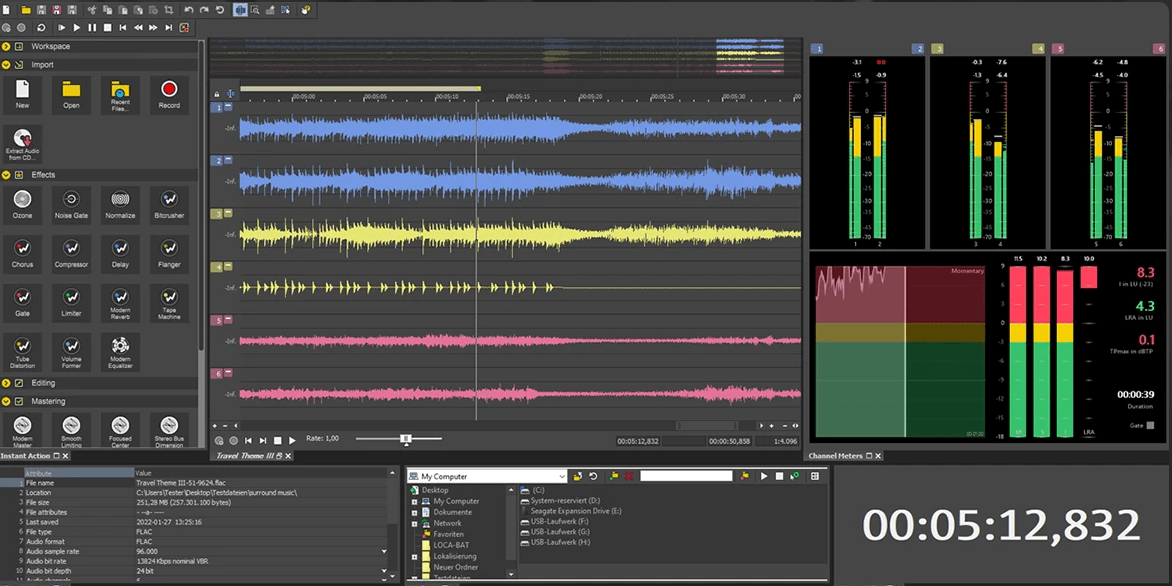Click Pause in the main transport toolbar
This screenshot has width=1172, height=586.
click(92, 28)
